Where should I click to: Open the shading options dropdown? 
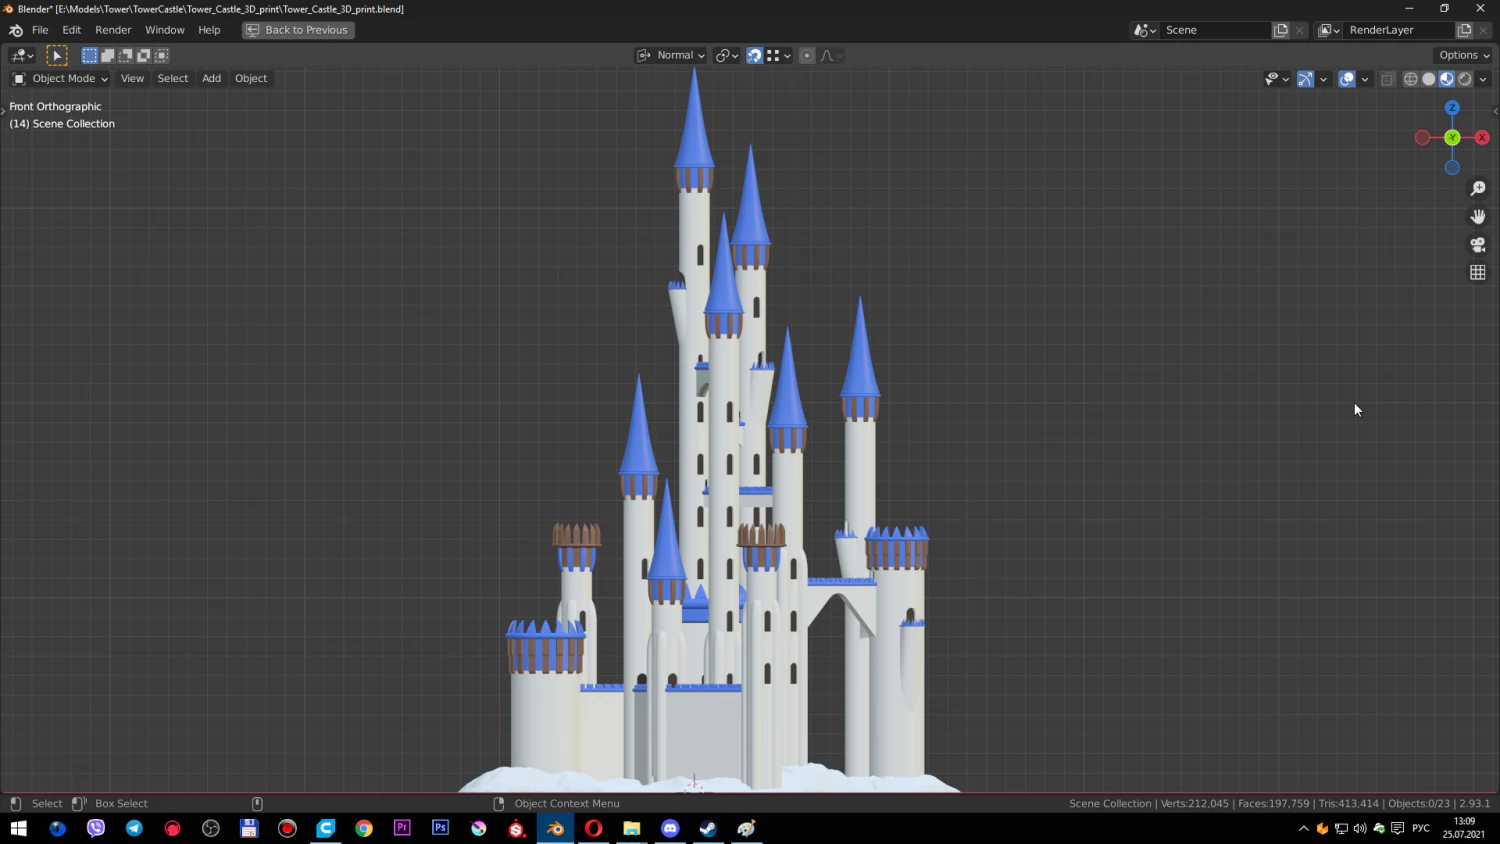click(1483, 79)
